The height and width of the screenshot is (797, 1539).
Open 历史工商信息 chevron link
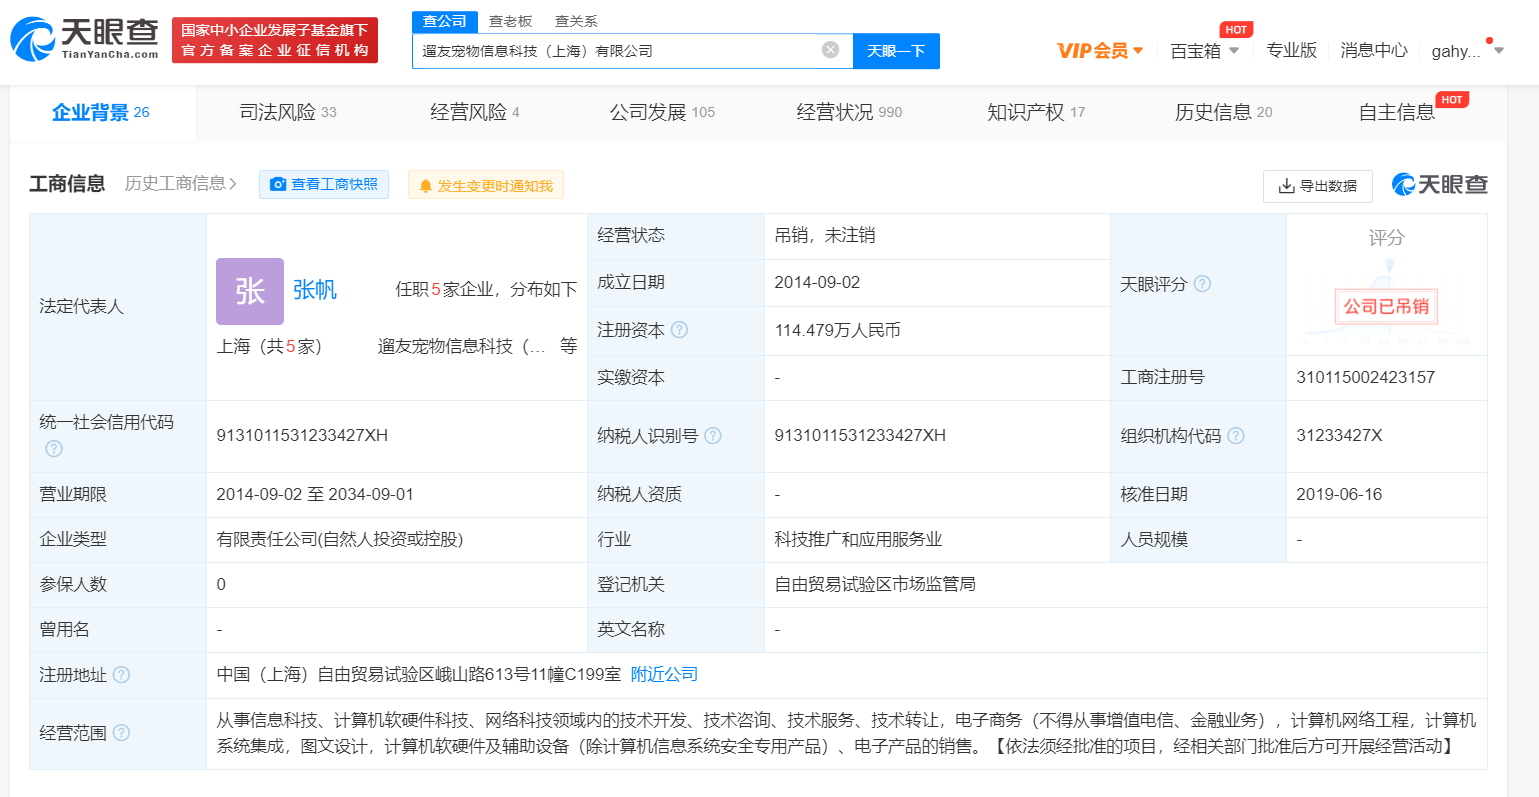(181, 183)
